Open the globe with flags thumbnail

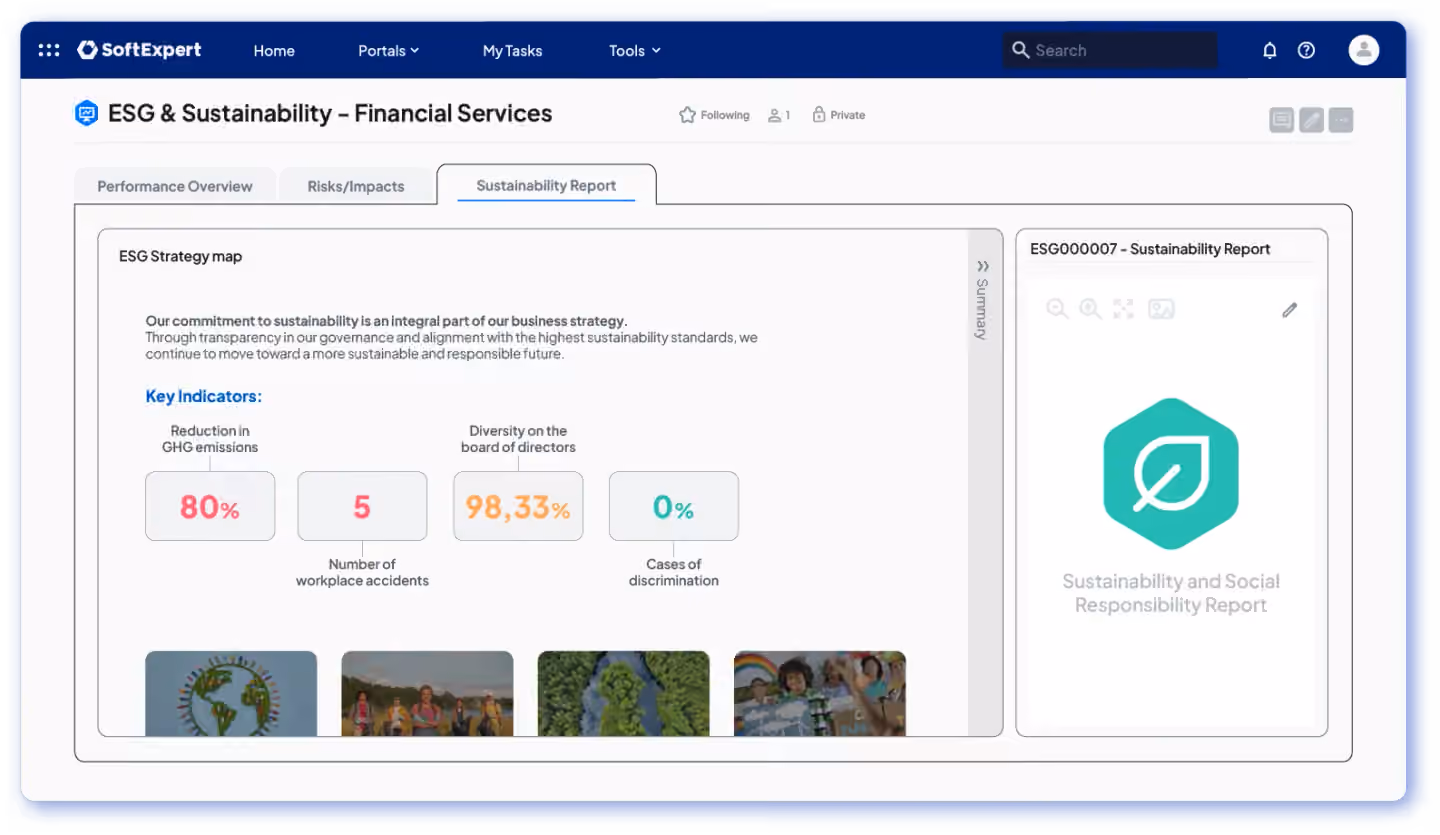[231, 694]
